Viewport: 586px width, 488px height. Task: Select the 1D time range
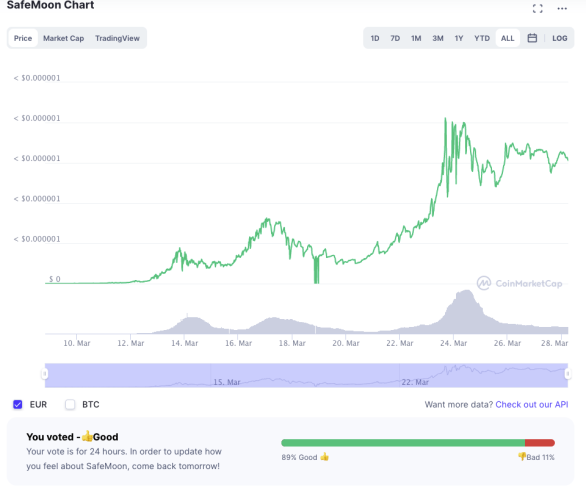[x=375, y=38]
